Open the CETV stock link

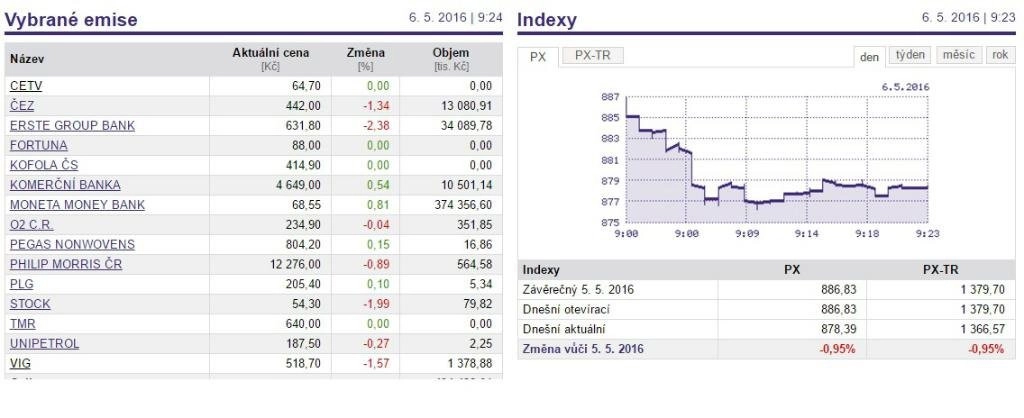click(26, 86)
